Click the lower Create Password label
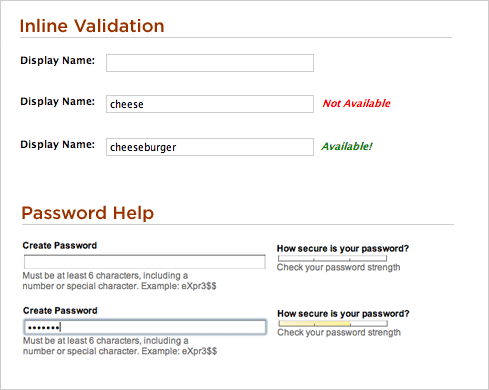 click(x=60, y=311)
